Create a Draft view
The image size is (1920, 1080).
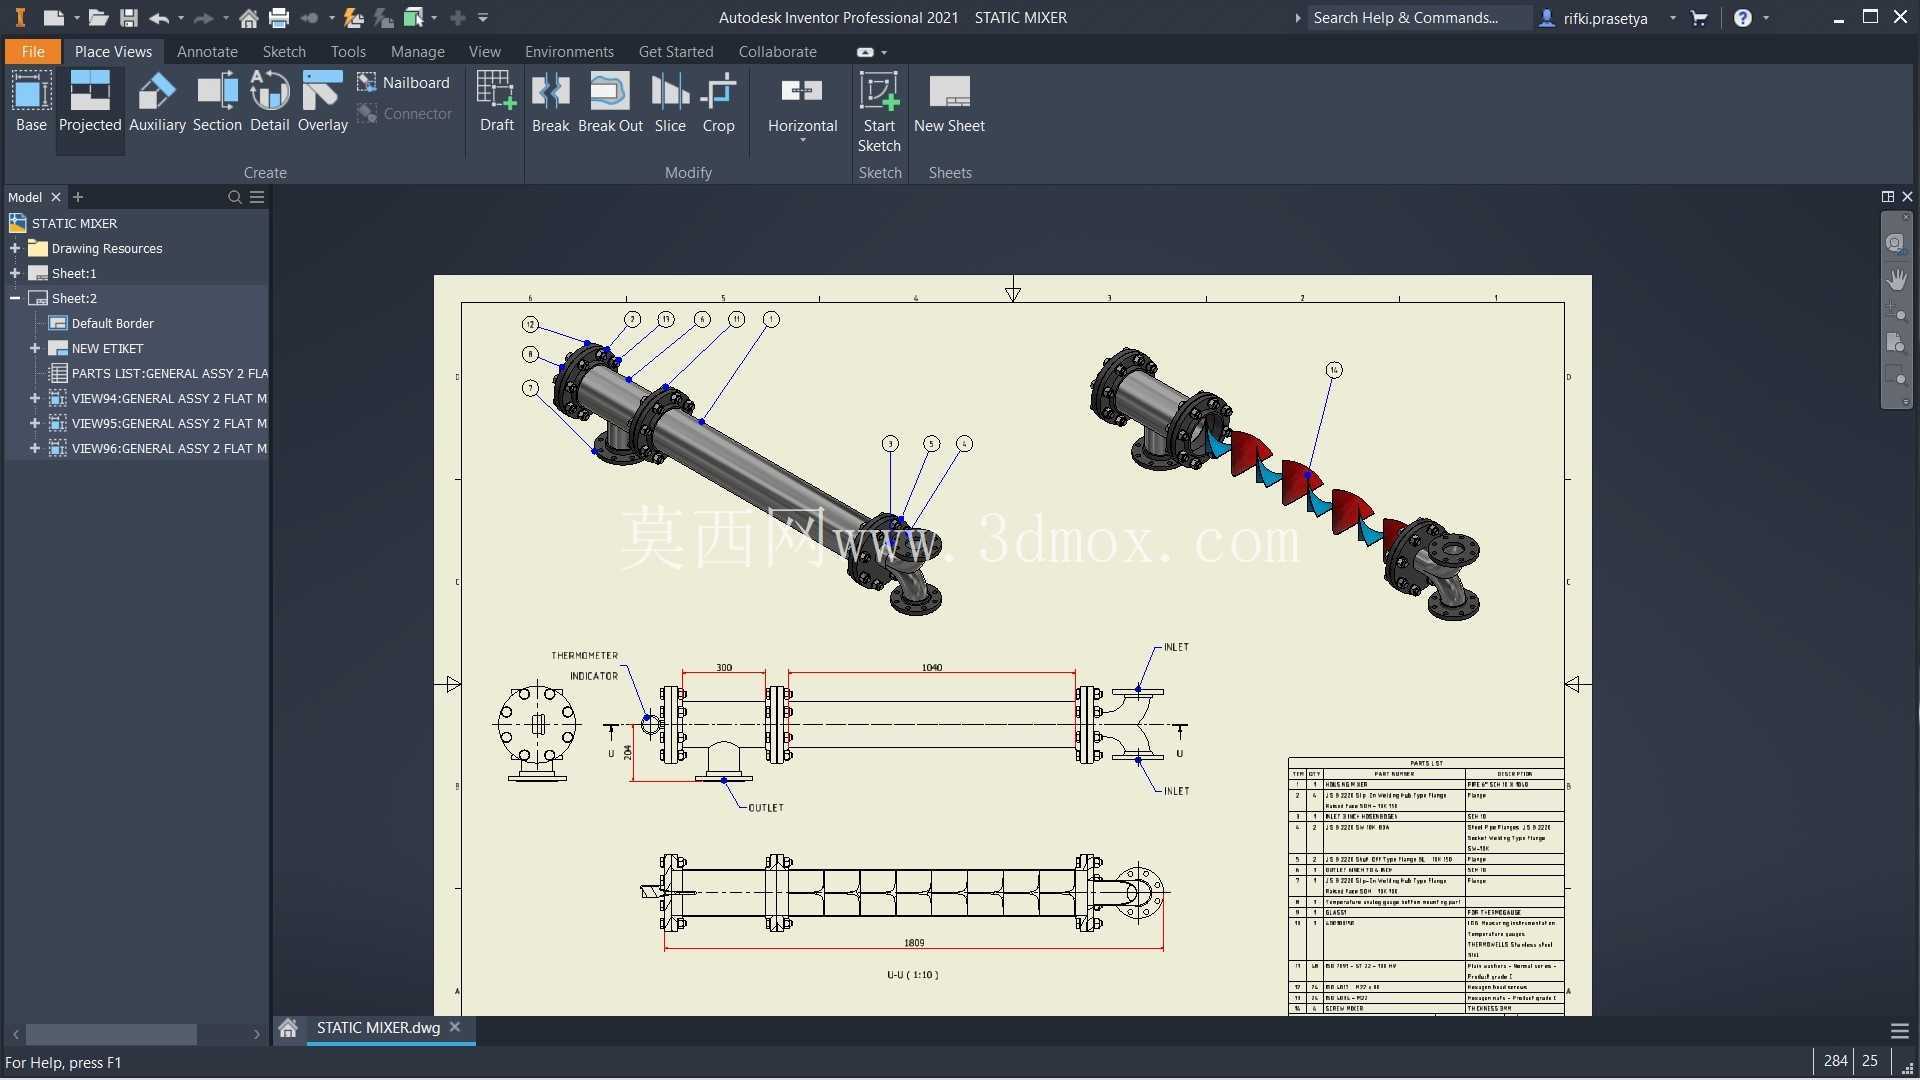pyautogui.click(x=496, y=102)
